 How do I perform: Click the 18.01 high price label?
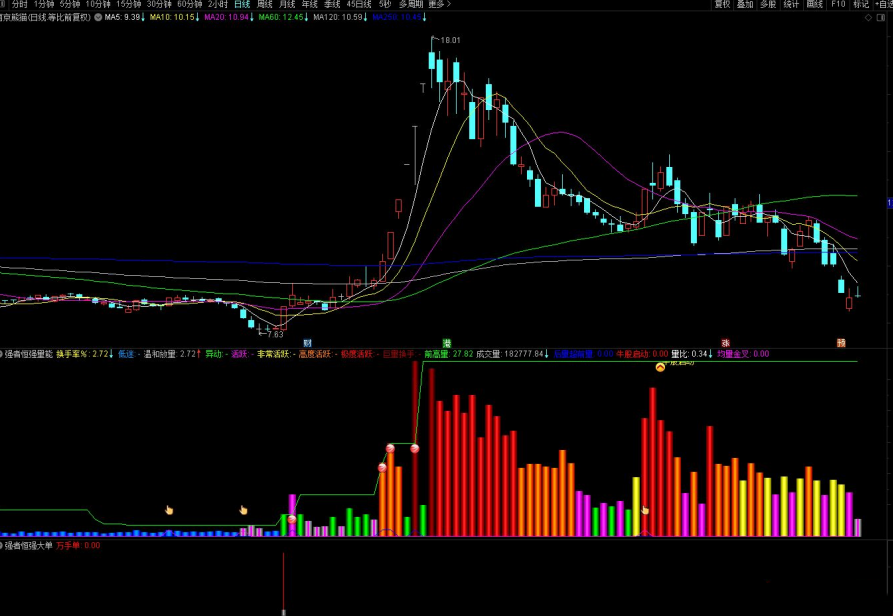point(450,40)
